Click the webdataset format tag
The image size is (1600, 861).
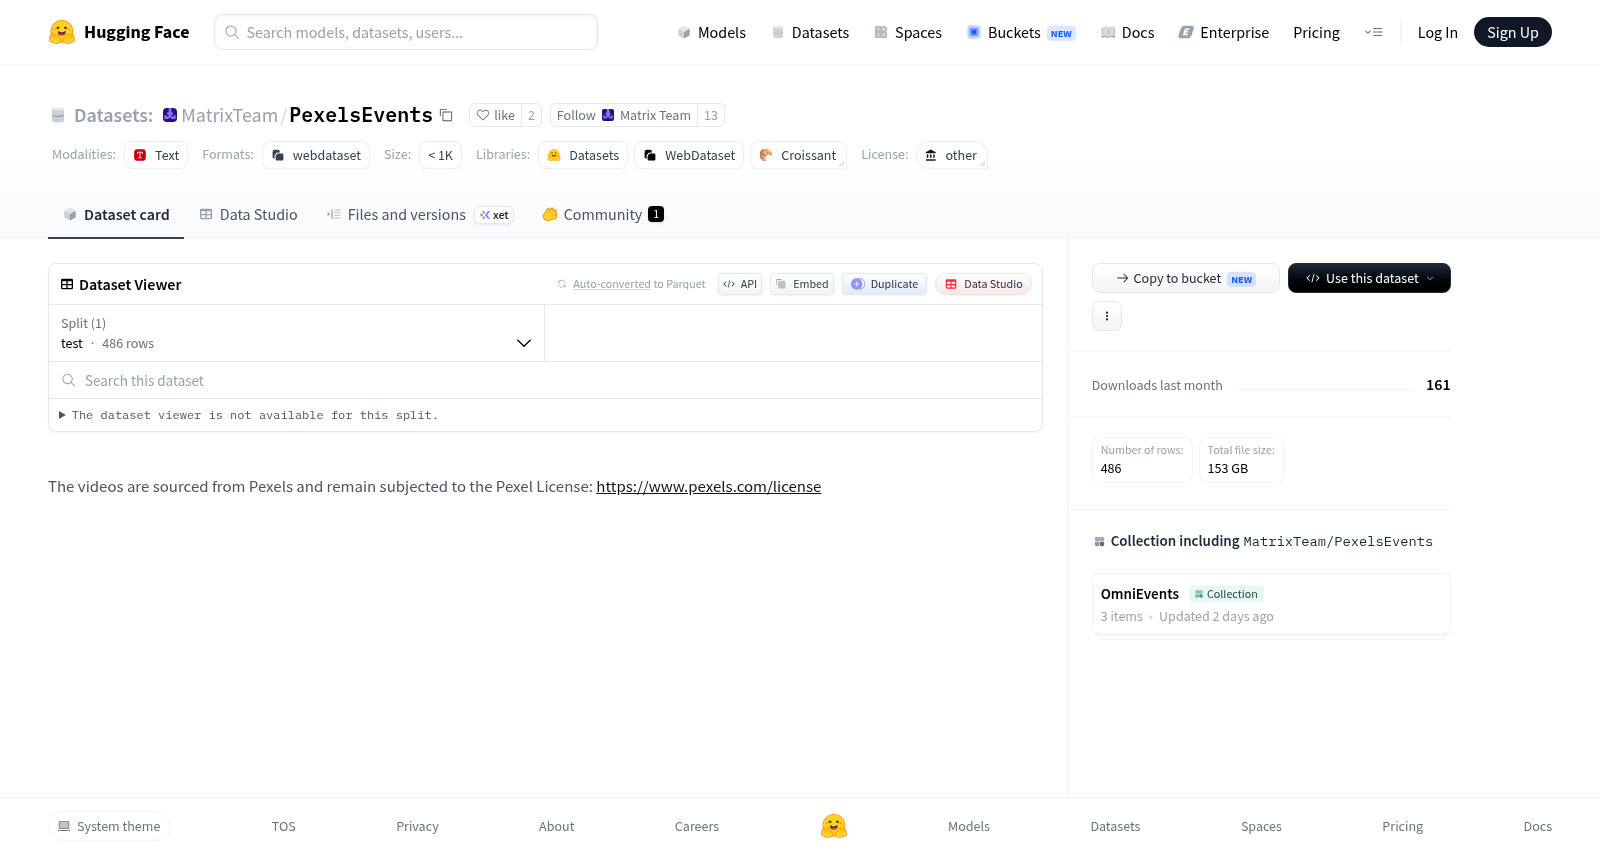tap(316, 155)
